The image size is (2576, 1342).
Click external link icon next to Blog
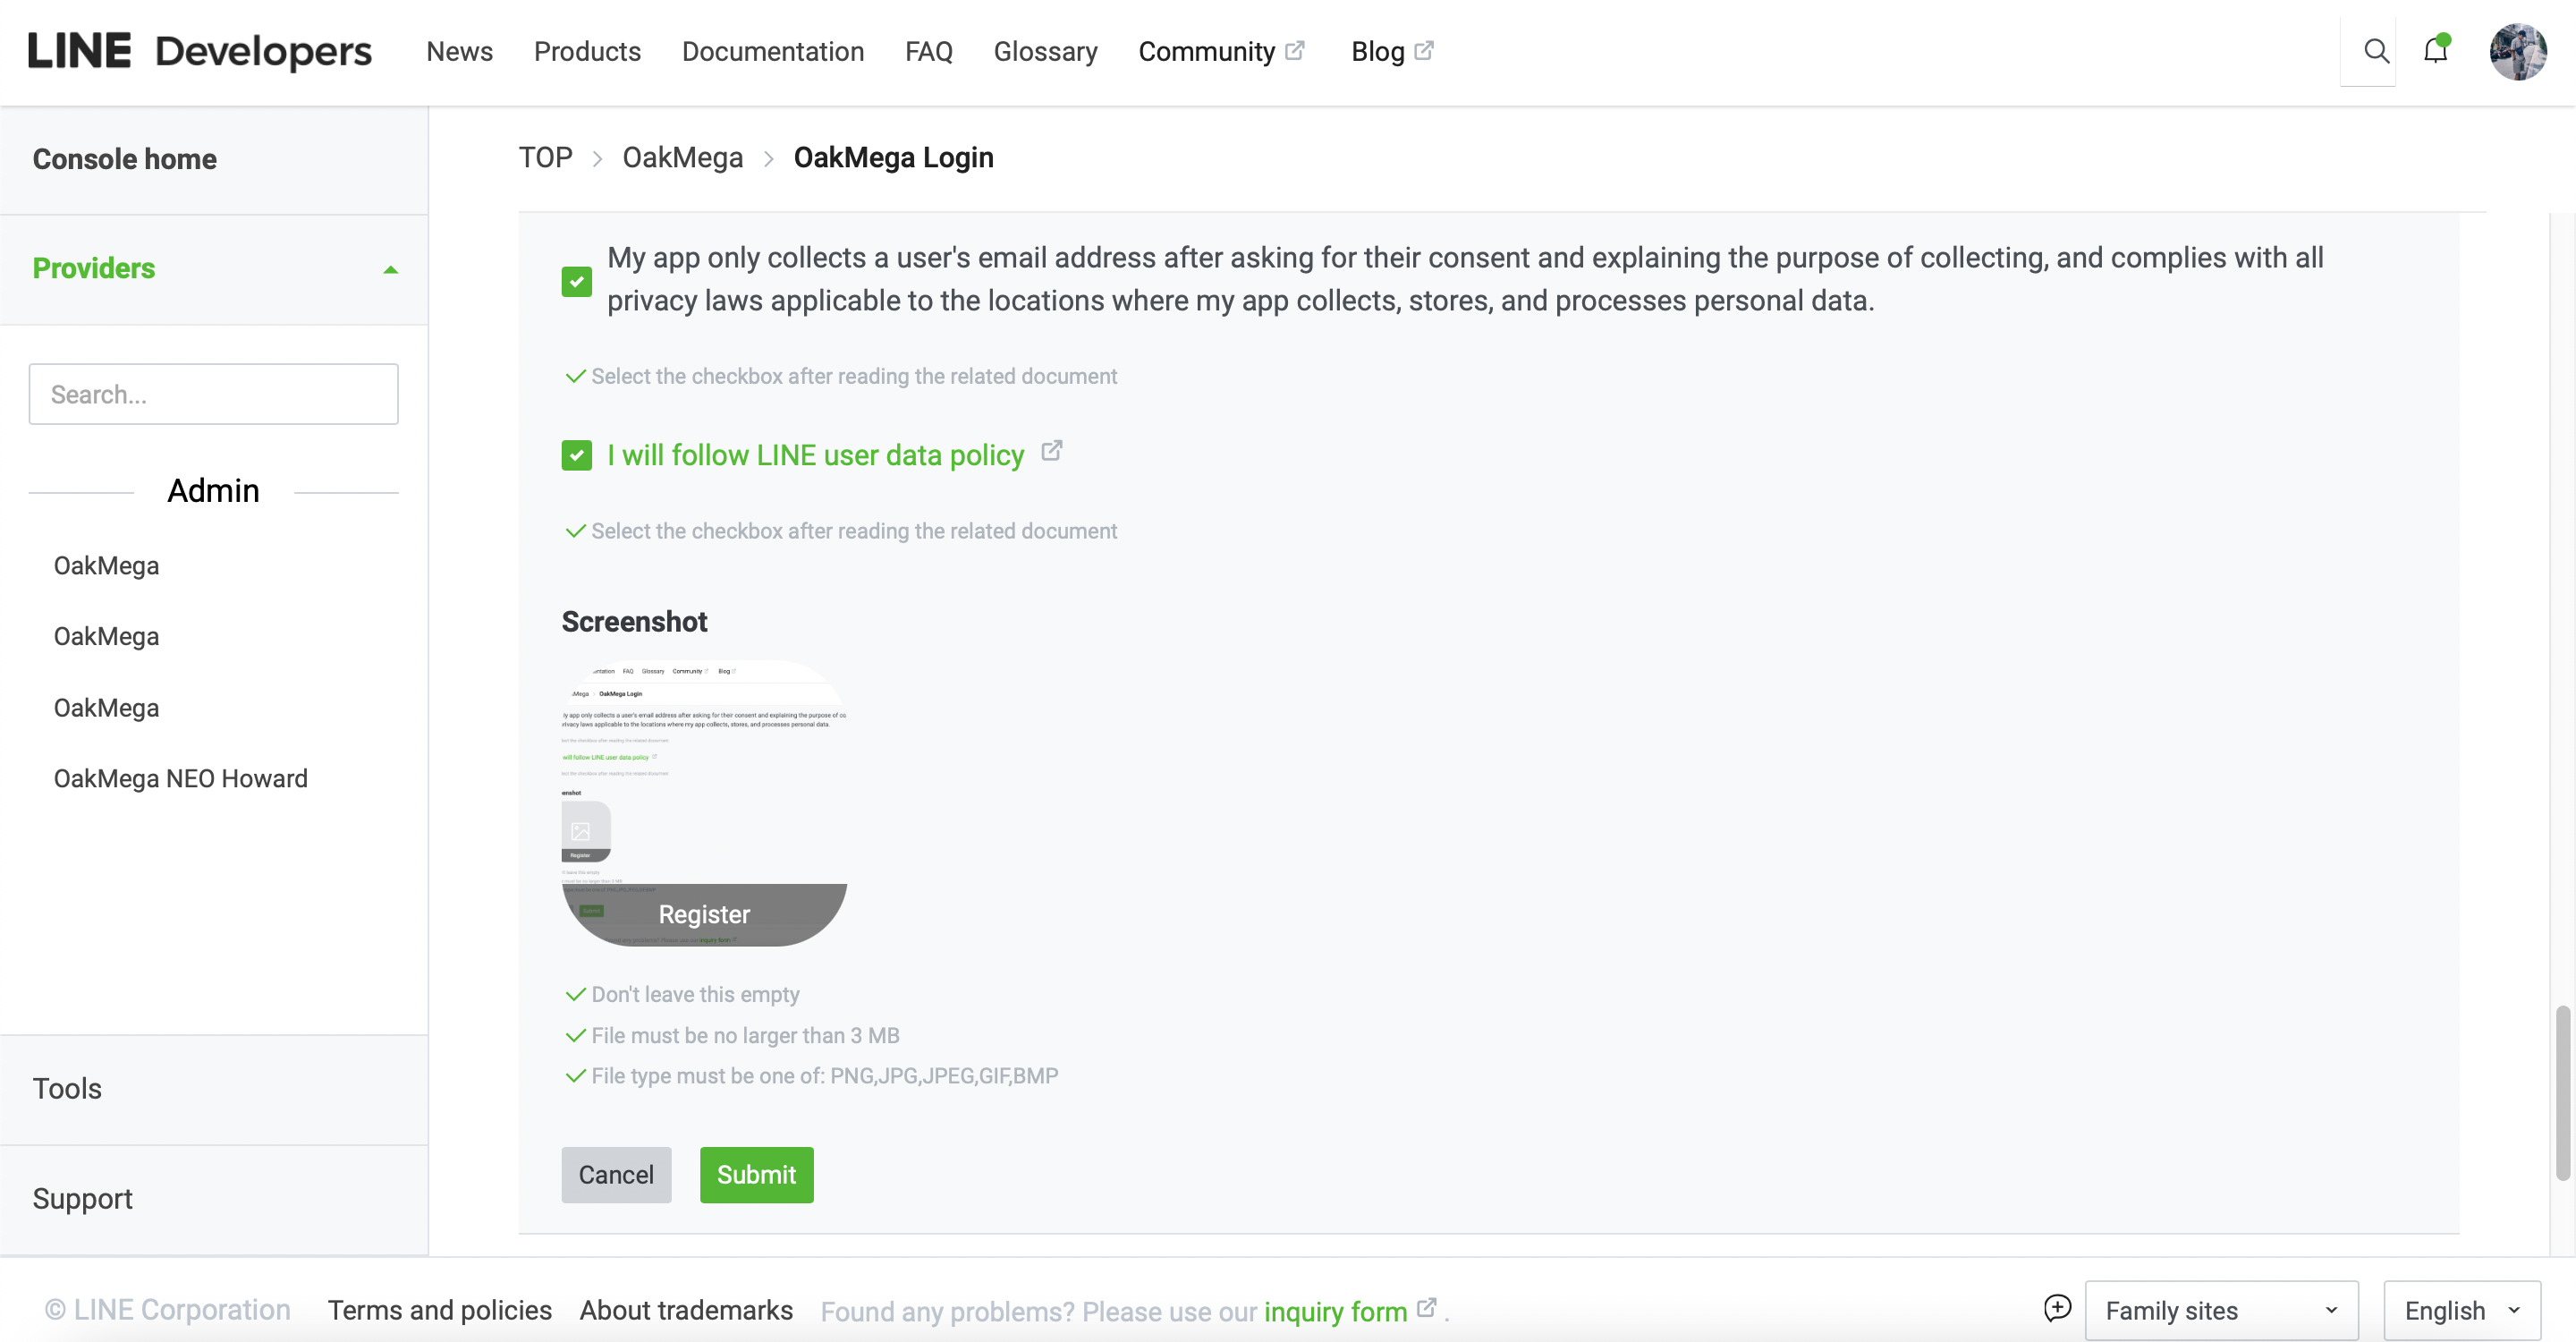pos(1424,50)
